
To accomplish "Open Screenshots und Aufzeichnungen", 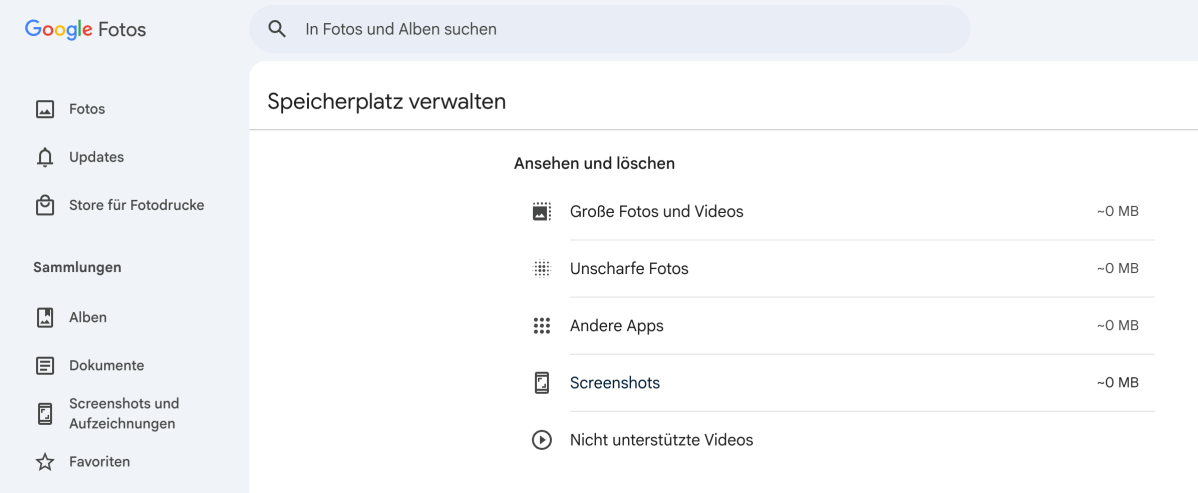I will click(x=124, y=414).
